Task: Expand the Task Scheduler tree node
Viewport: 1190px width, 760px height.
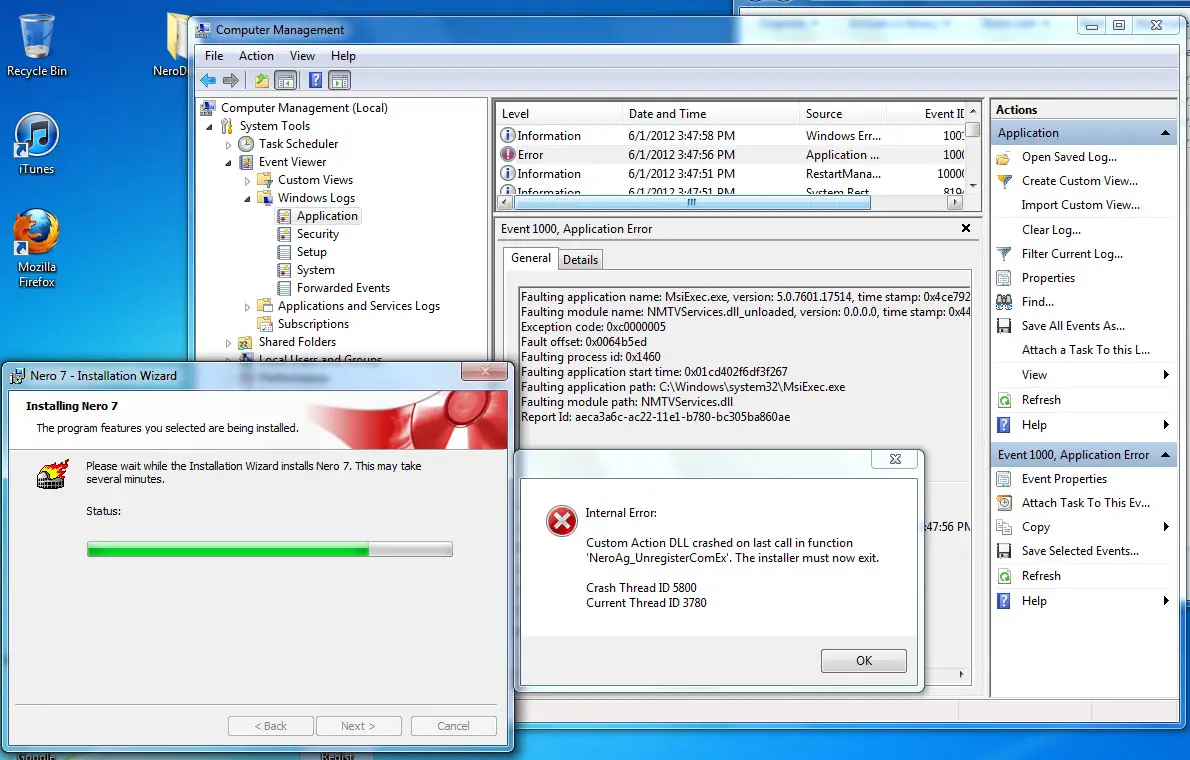Action: click(x=228, y=144)
